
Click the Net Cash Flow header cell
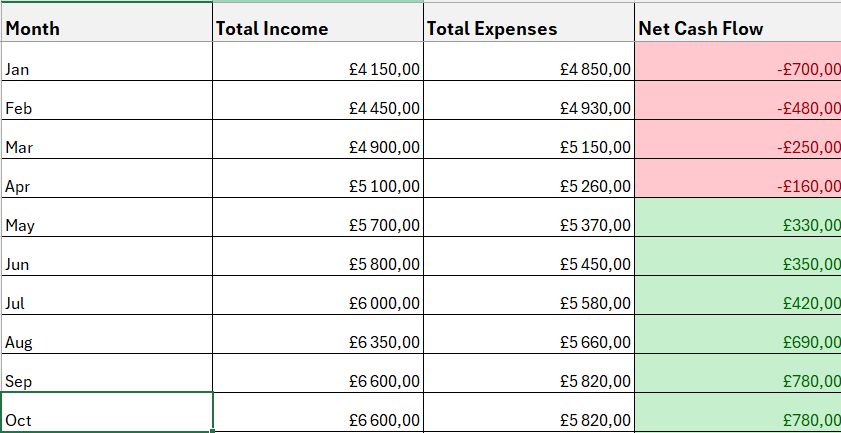tap(738, 28)
